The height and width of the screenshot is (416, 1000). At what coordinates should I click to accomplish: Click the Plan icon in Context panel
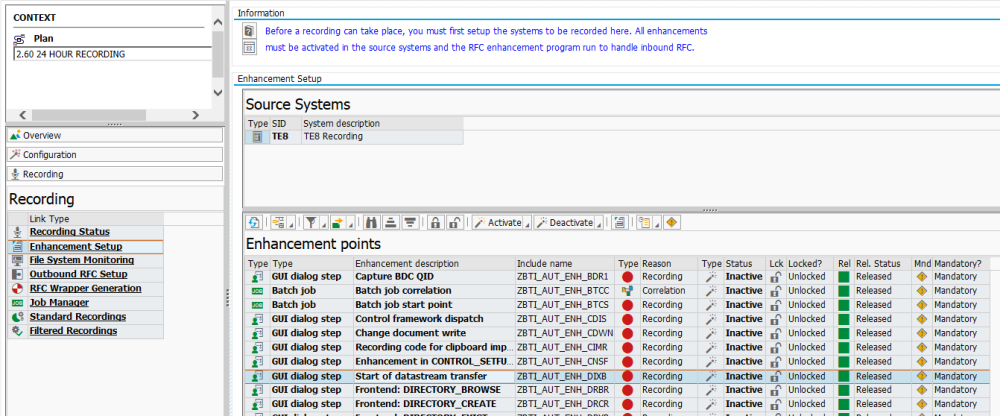coord(19,39)
